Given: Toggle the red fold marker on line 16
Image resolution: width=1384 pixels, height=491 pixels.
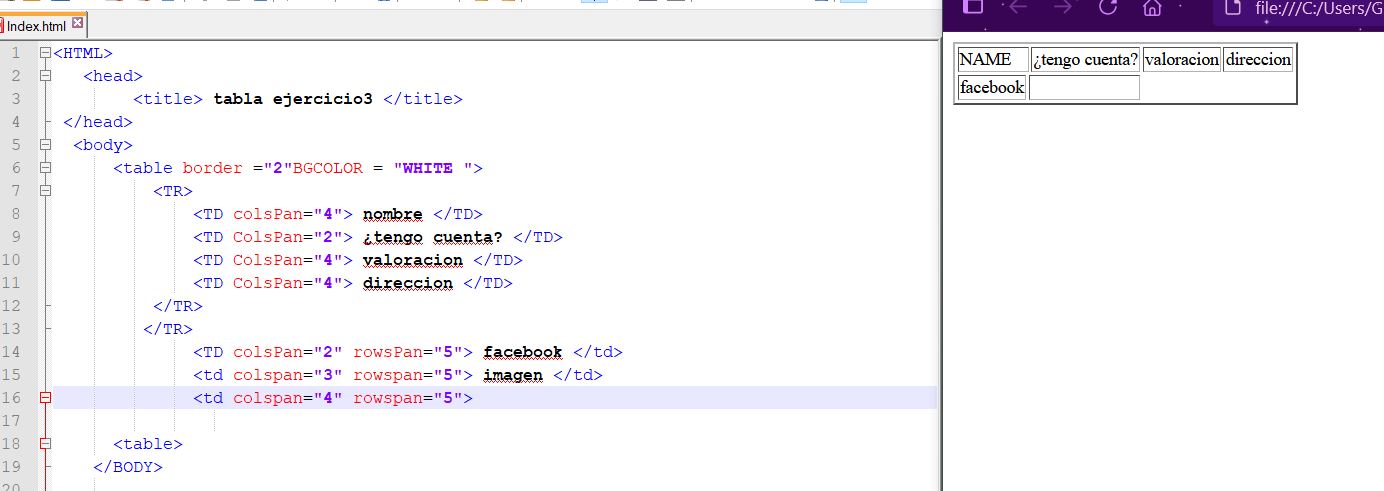Looking at the screenshot, I should [45, 398].
